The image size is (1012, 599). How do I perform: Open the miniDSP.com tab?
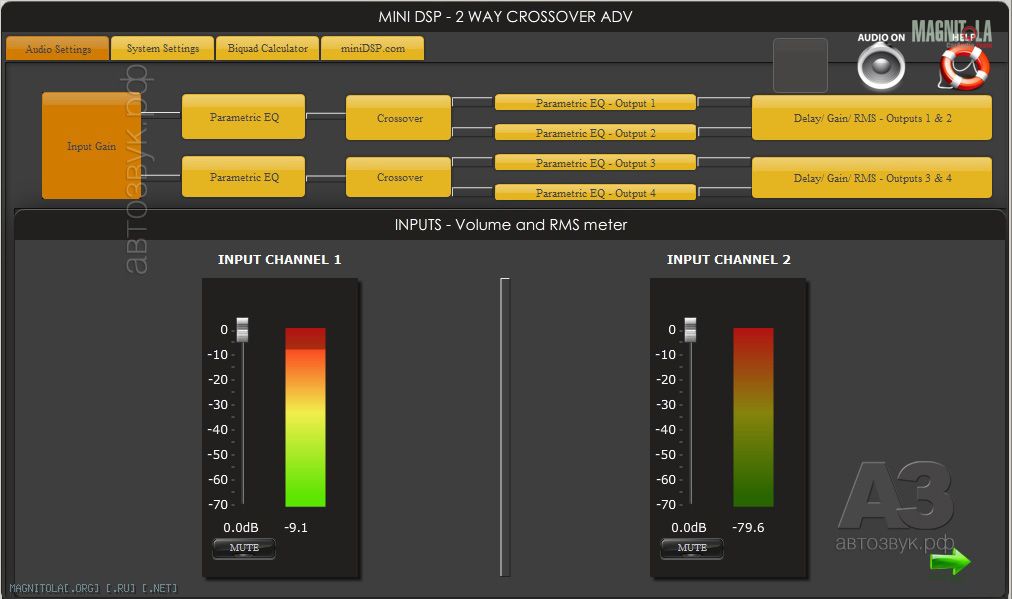pyautogui.click(x=372, y=48)
